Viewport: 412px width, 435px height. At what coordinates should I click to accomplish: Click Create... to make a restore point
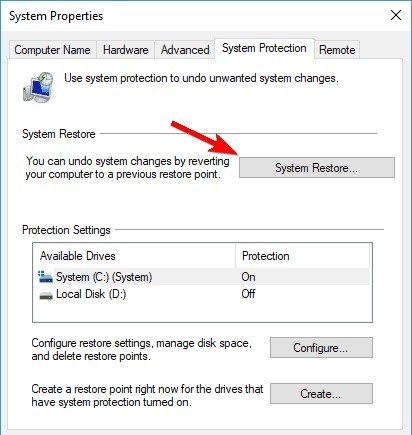click(x=321, y=394)
